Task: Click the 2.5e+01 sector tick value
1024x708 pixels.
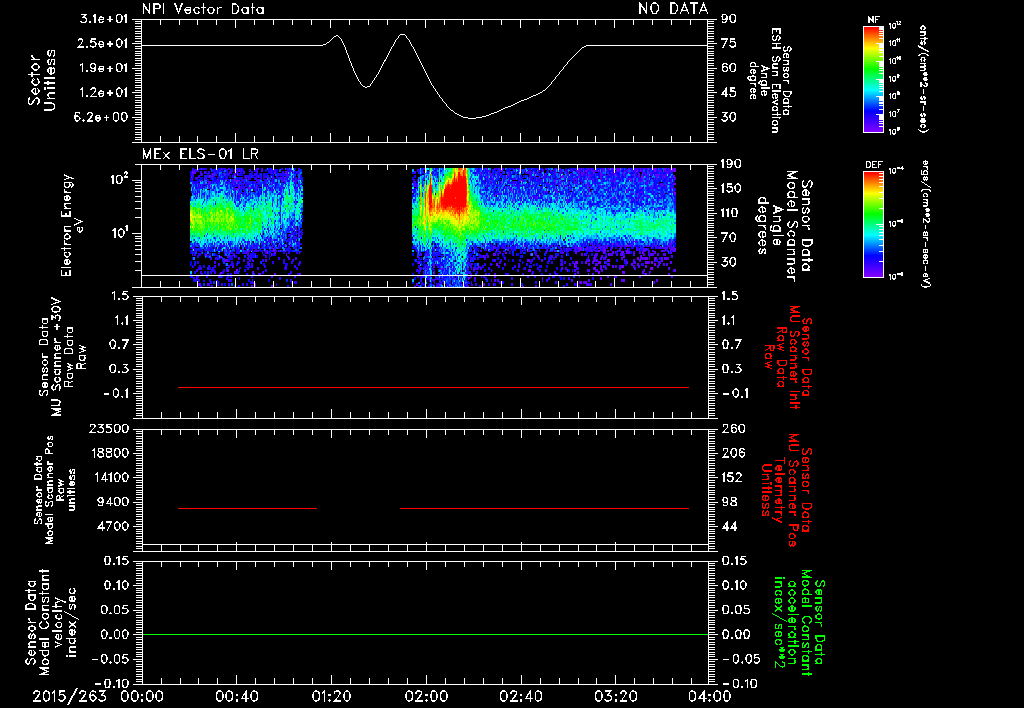Action: tap(104, 43)
